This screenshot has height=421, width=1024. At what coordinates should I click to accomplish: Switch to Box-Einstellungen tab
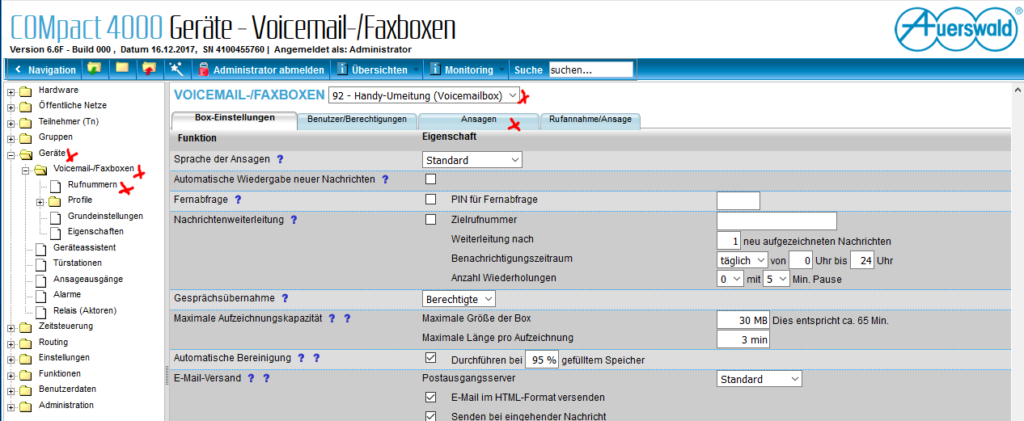click(234, 119)
